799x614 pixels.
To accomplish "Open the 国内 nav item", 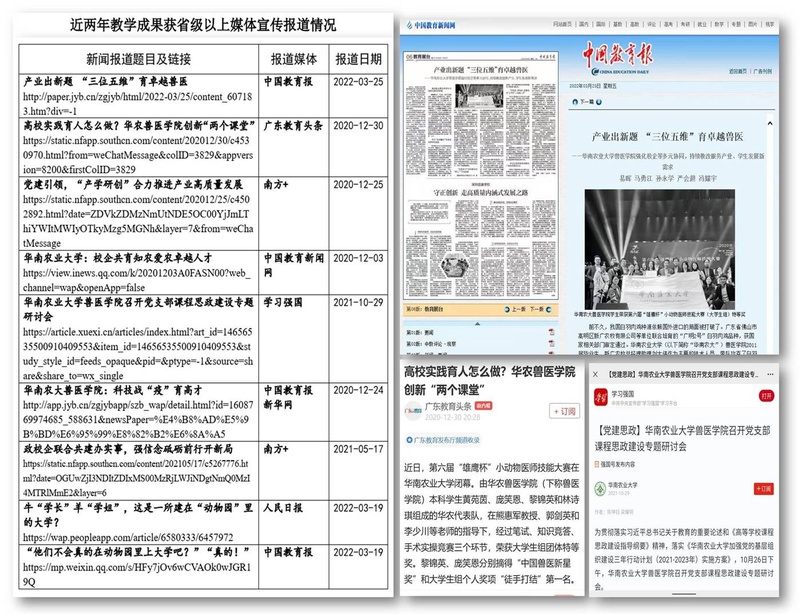I will tap(583, 24).
